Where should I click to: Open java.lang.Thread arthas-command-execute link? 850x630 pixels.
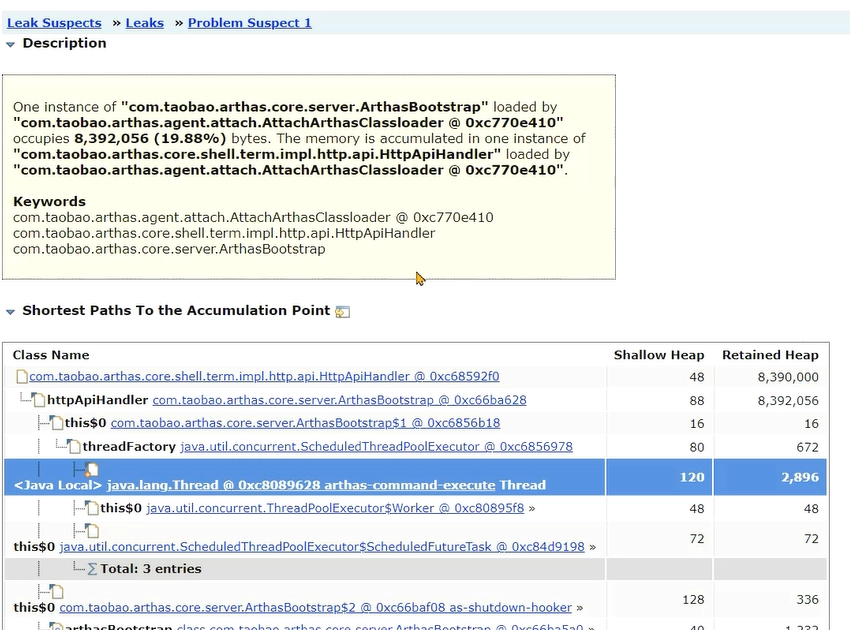click(301, 485)
